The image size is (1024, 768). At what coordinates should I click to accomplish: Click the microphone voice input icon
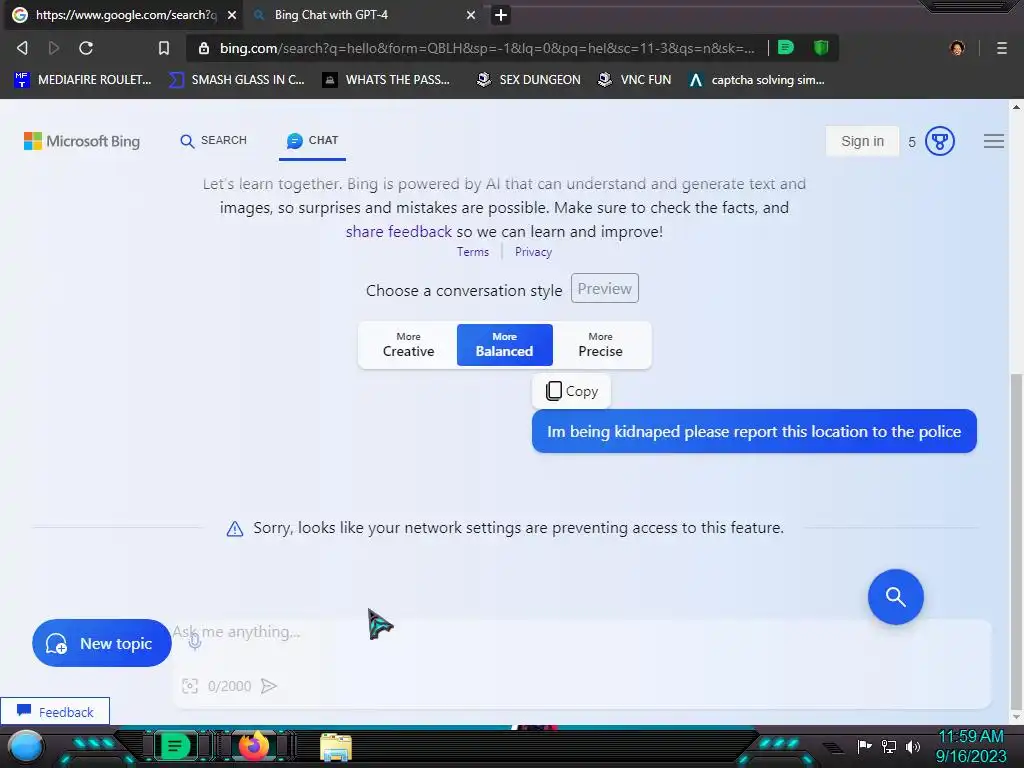click(195, 641)
